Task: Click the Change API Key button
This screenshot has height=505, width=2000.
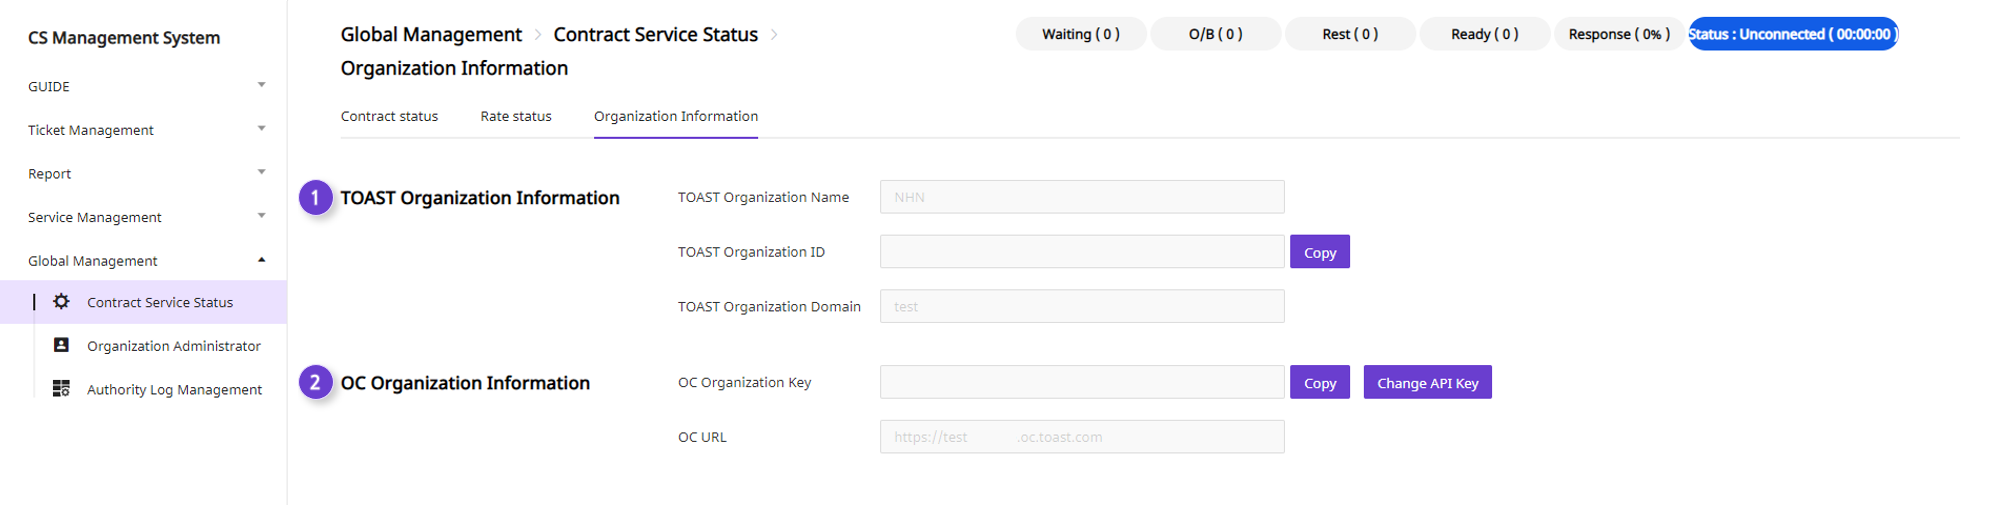Action: pos(1427,382)
